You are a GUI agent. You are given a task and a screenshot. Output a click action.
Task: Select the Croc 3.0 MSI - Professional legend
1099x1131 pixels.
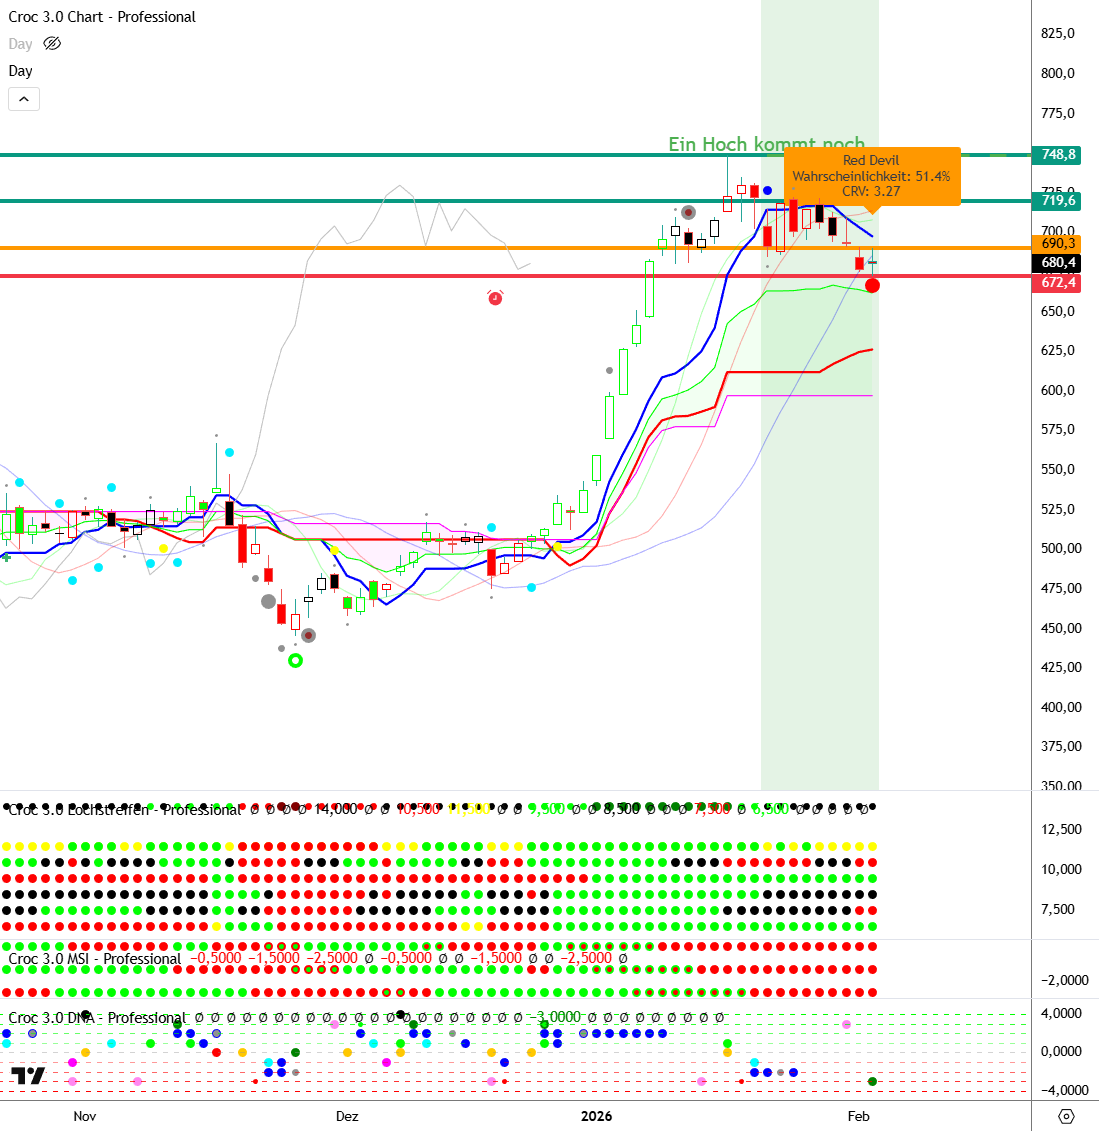pos(95,958)
